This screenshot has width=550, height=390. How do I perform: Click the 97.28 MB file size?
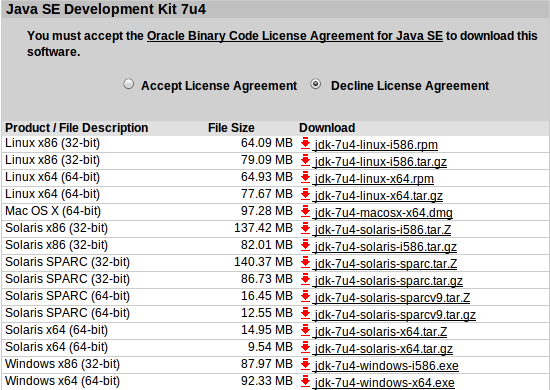tap(267, 211)
